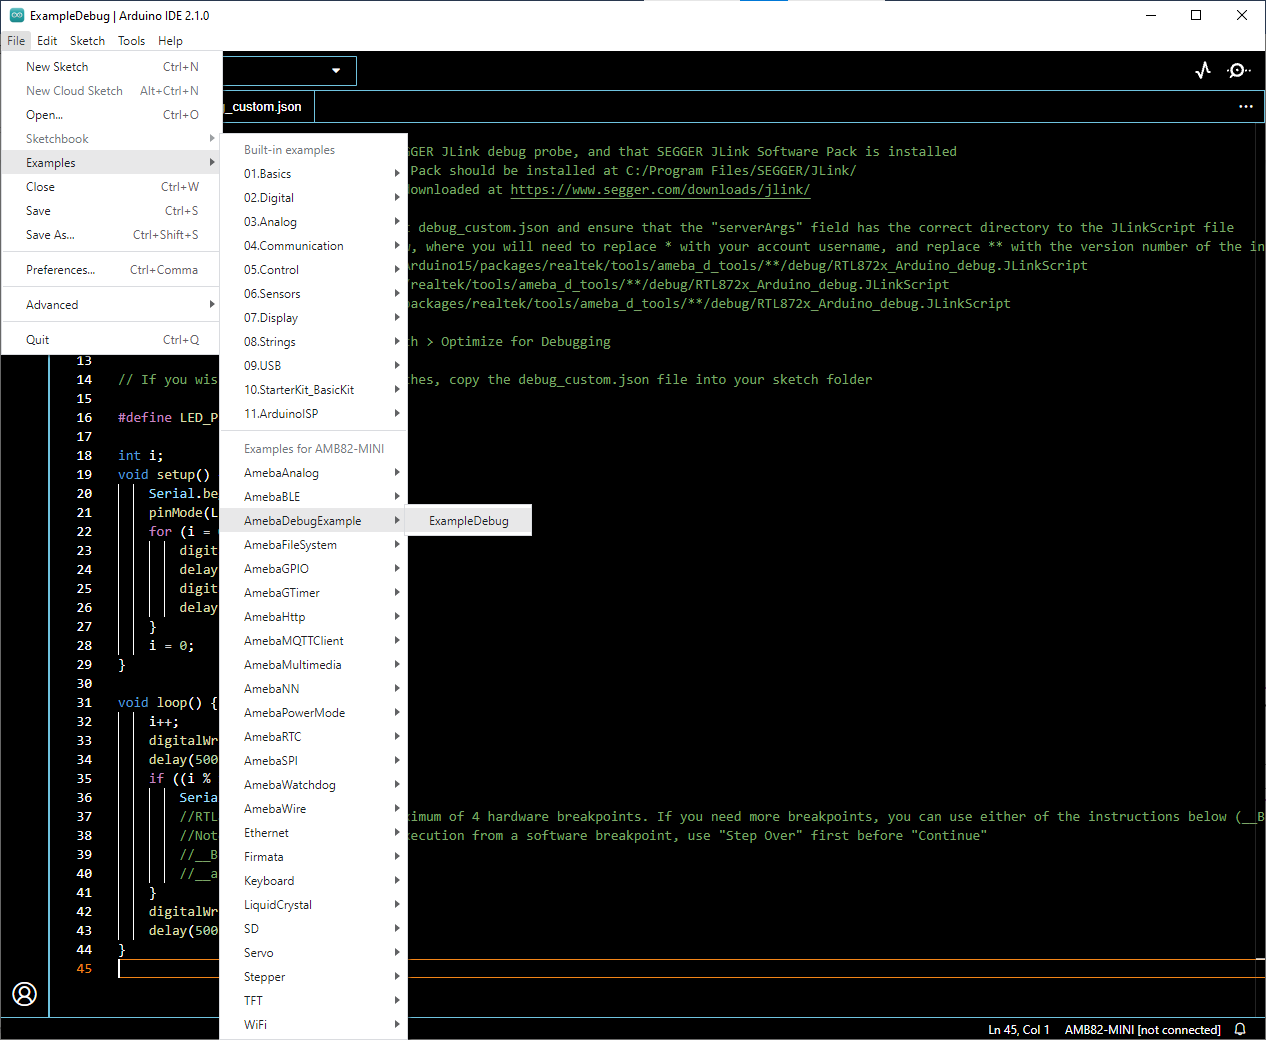
Task: Expand 03.Analog examples submenu
Action: 314,222
